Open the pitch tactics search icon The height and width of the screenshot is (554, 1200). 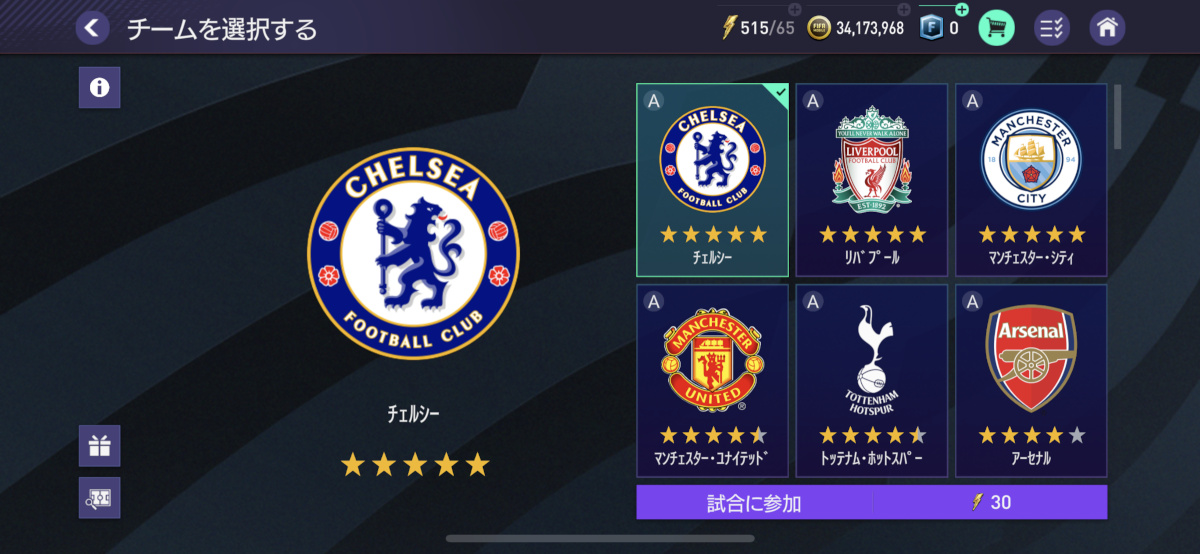tap(99, 498)
